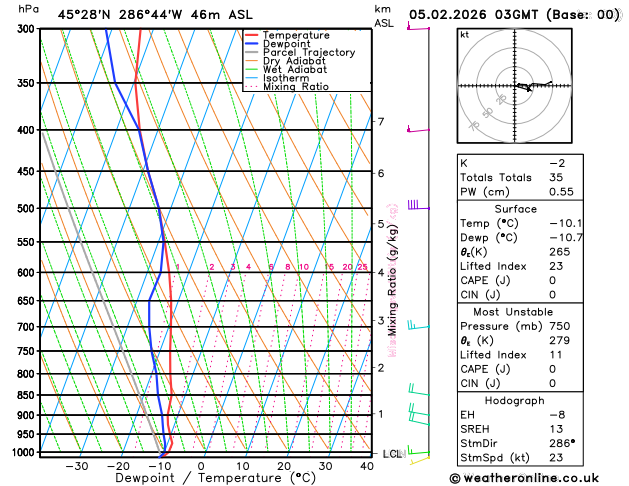Viewport: 629px width, 486px height.
Task: Select the 'Wet Adiabat' legend label
Action: tap(295, 69)
